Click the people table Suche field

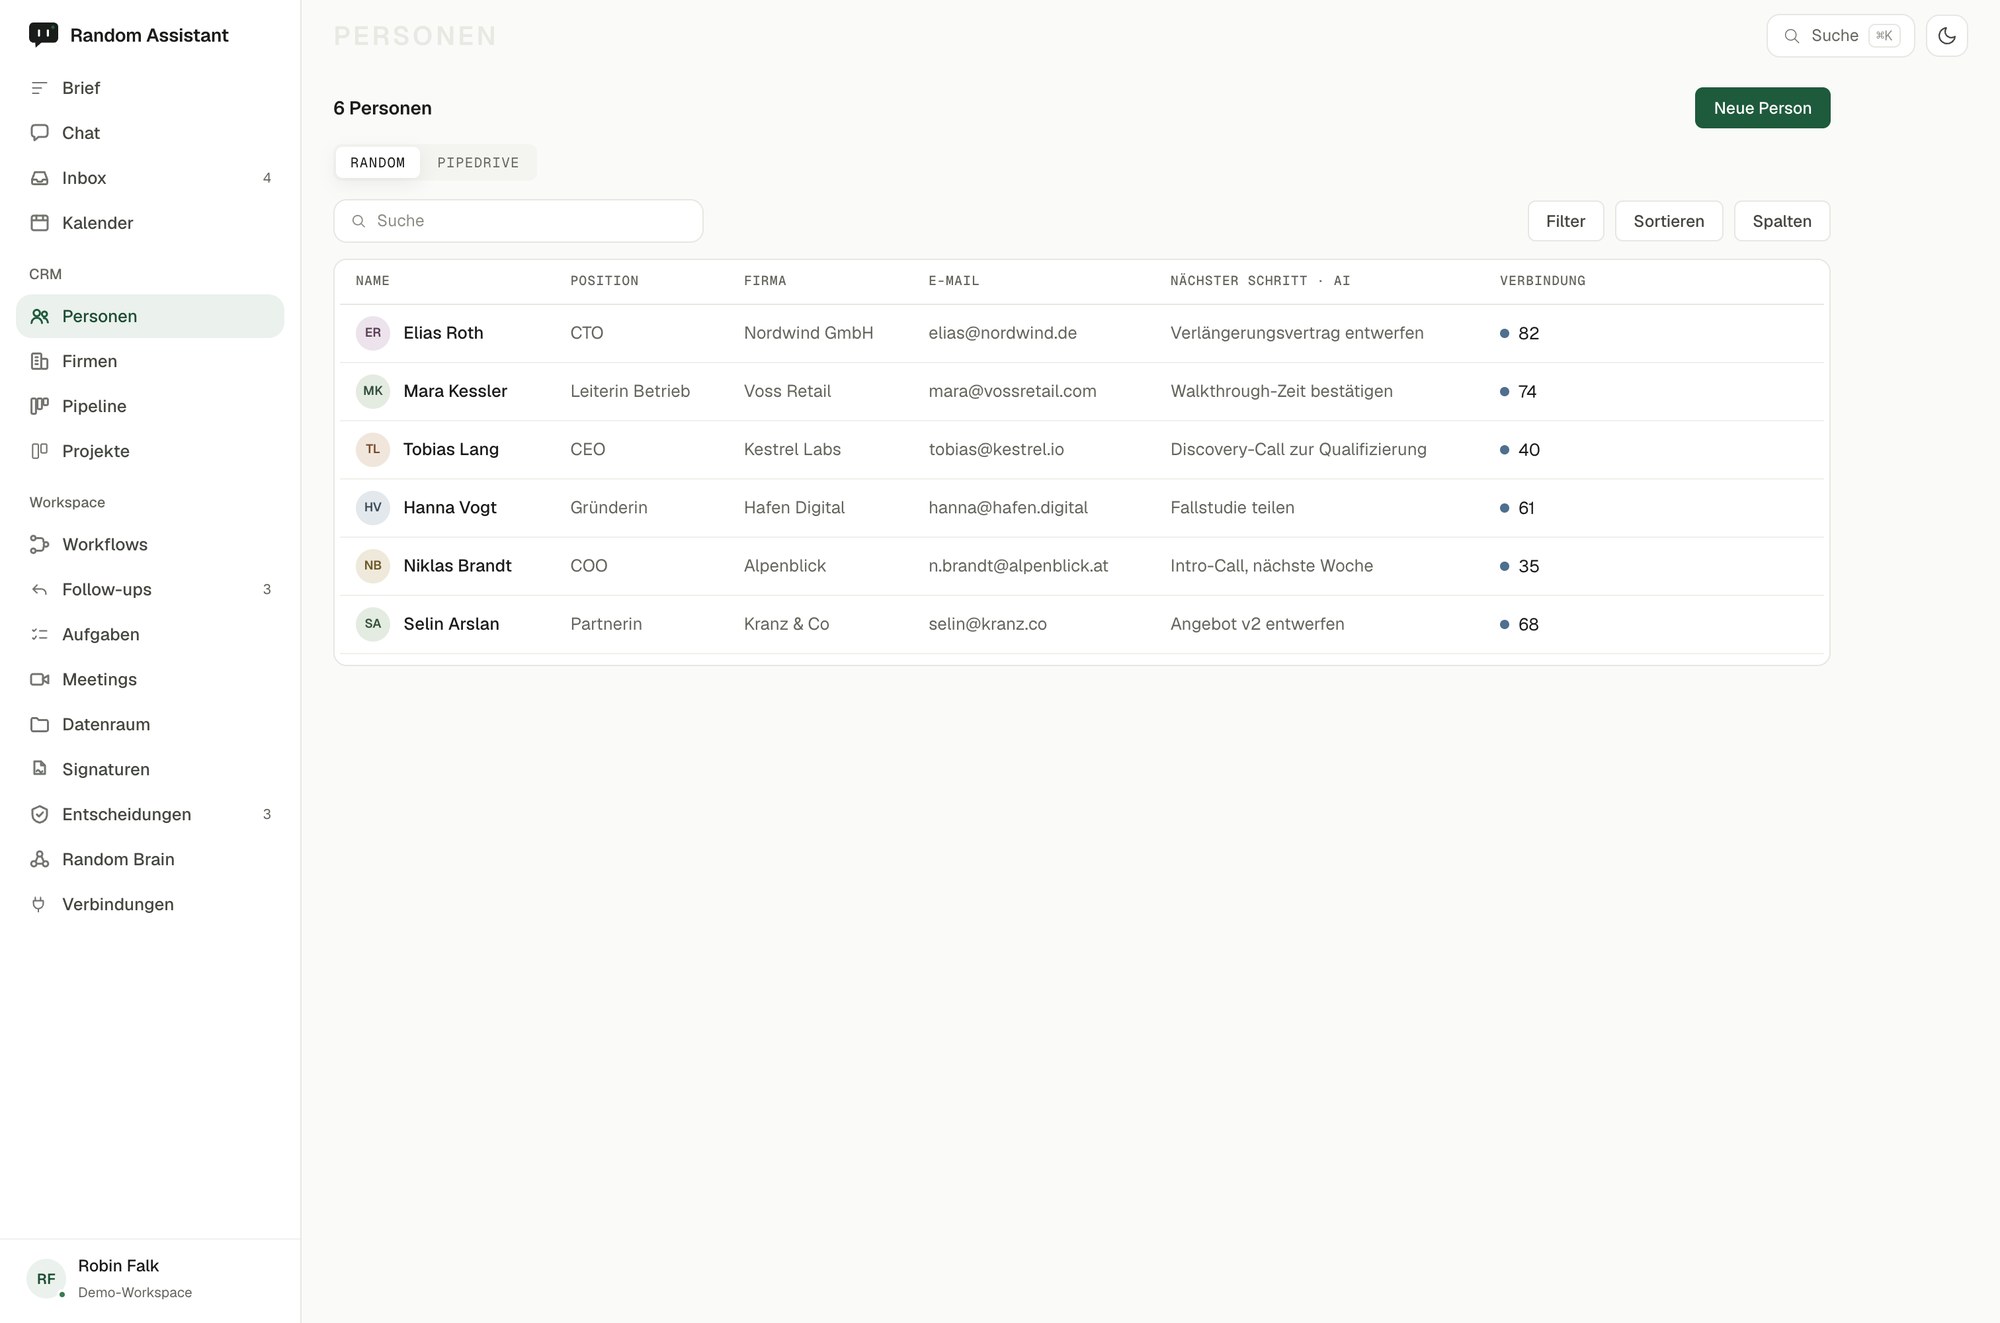pyautogui.click(x=518, y=221)
